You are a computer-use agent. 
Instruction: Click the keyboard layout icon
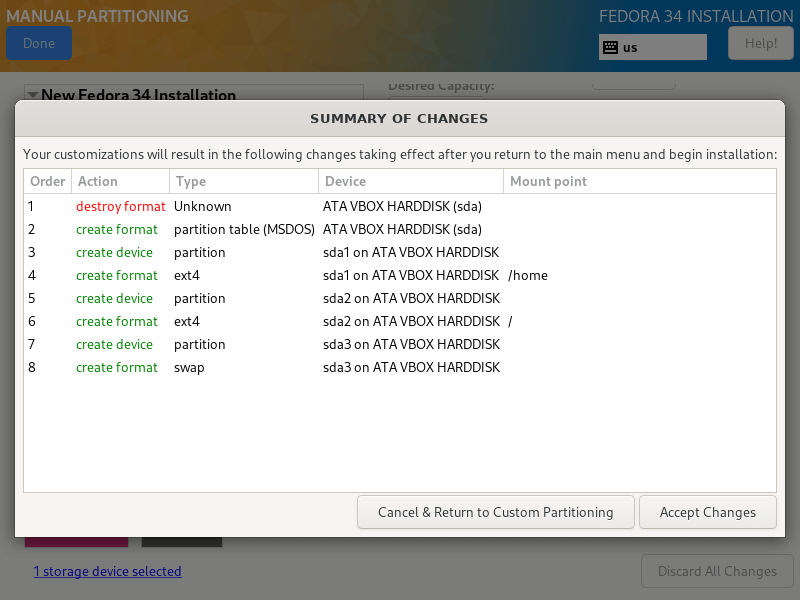[x=609, y=47]
